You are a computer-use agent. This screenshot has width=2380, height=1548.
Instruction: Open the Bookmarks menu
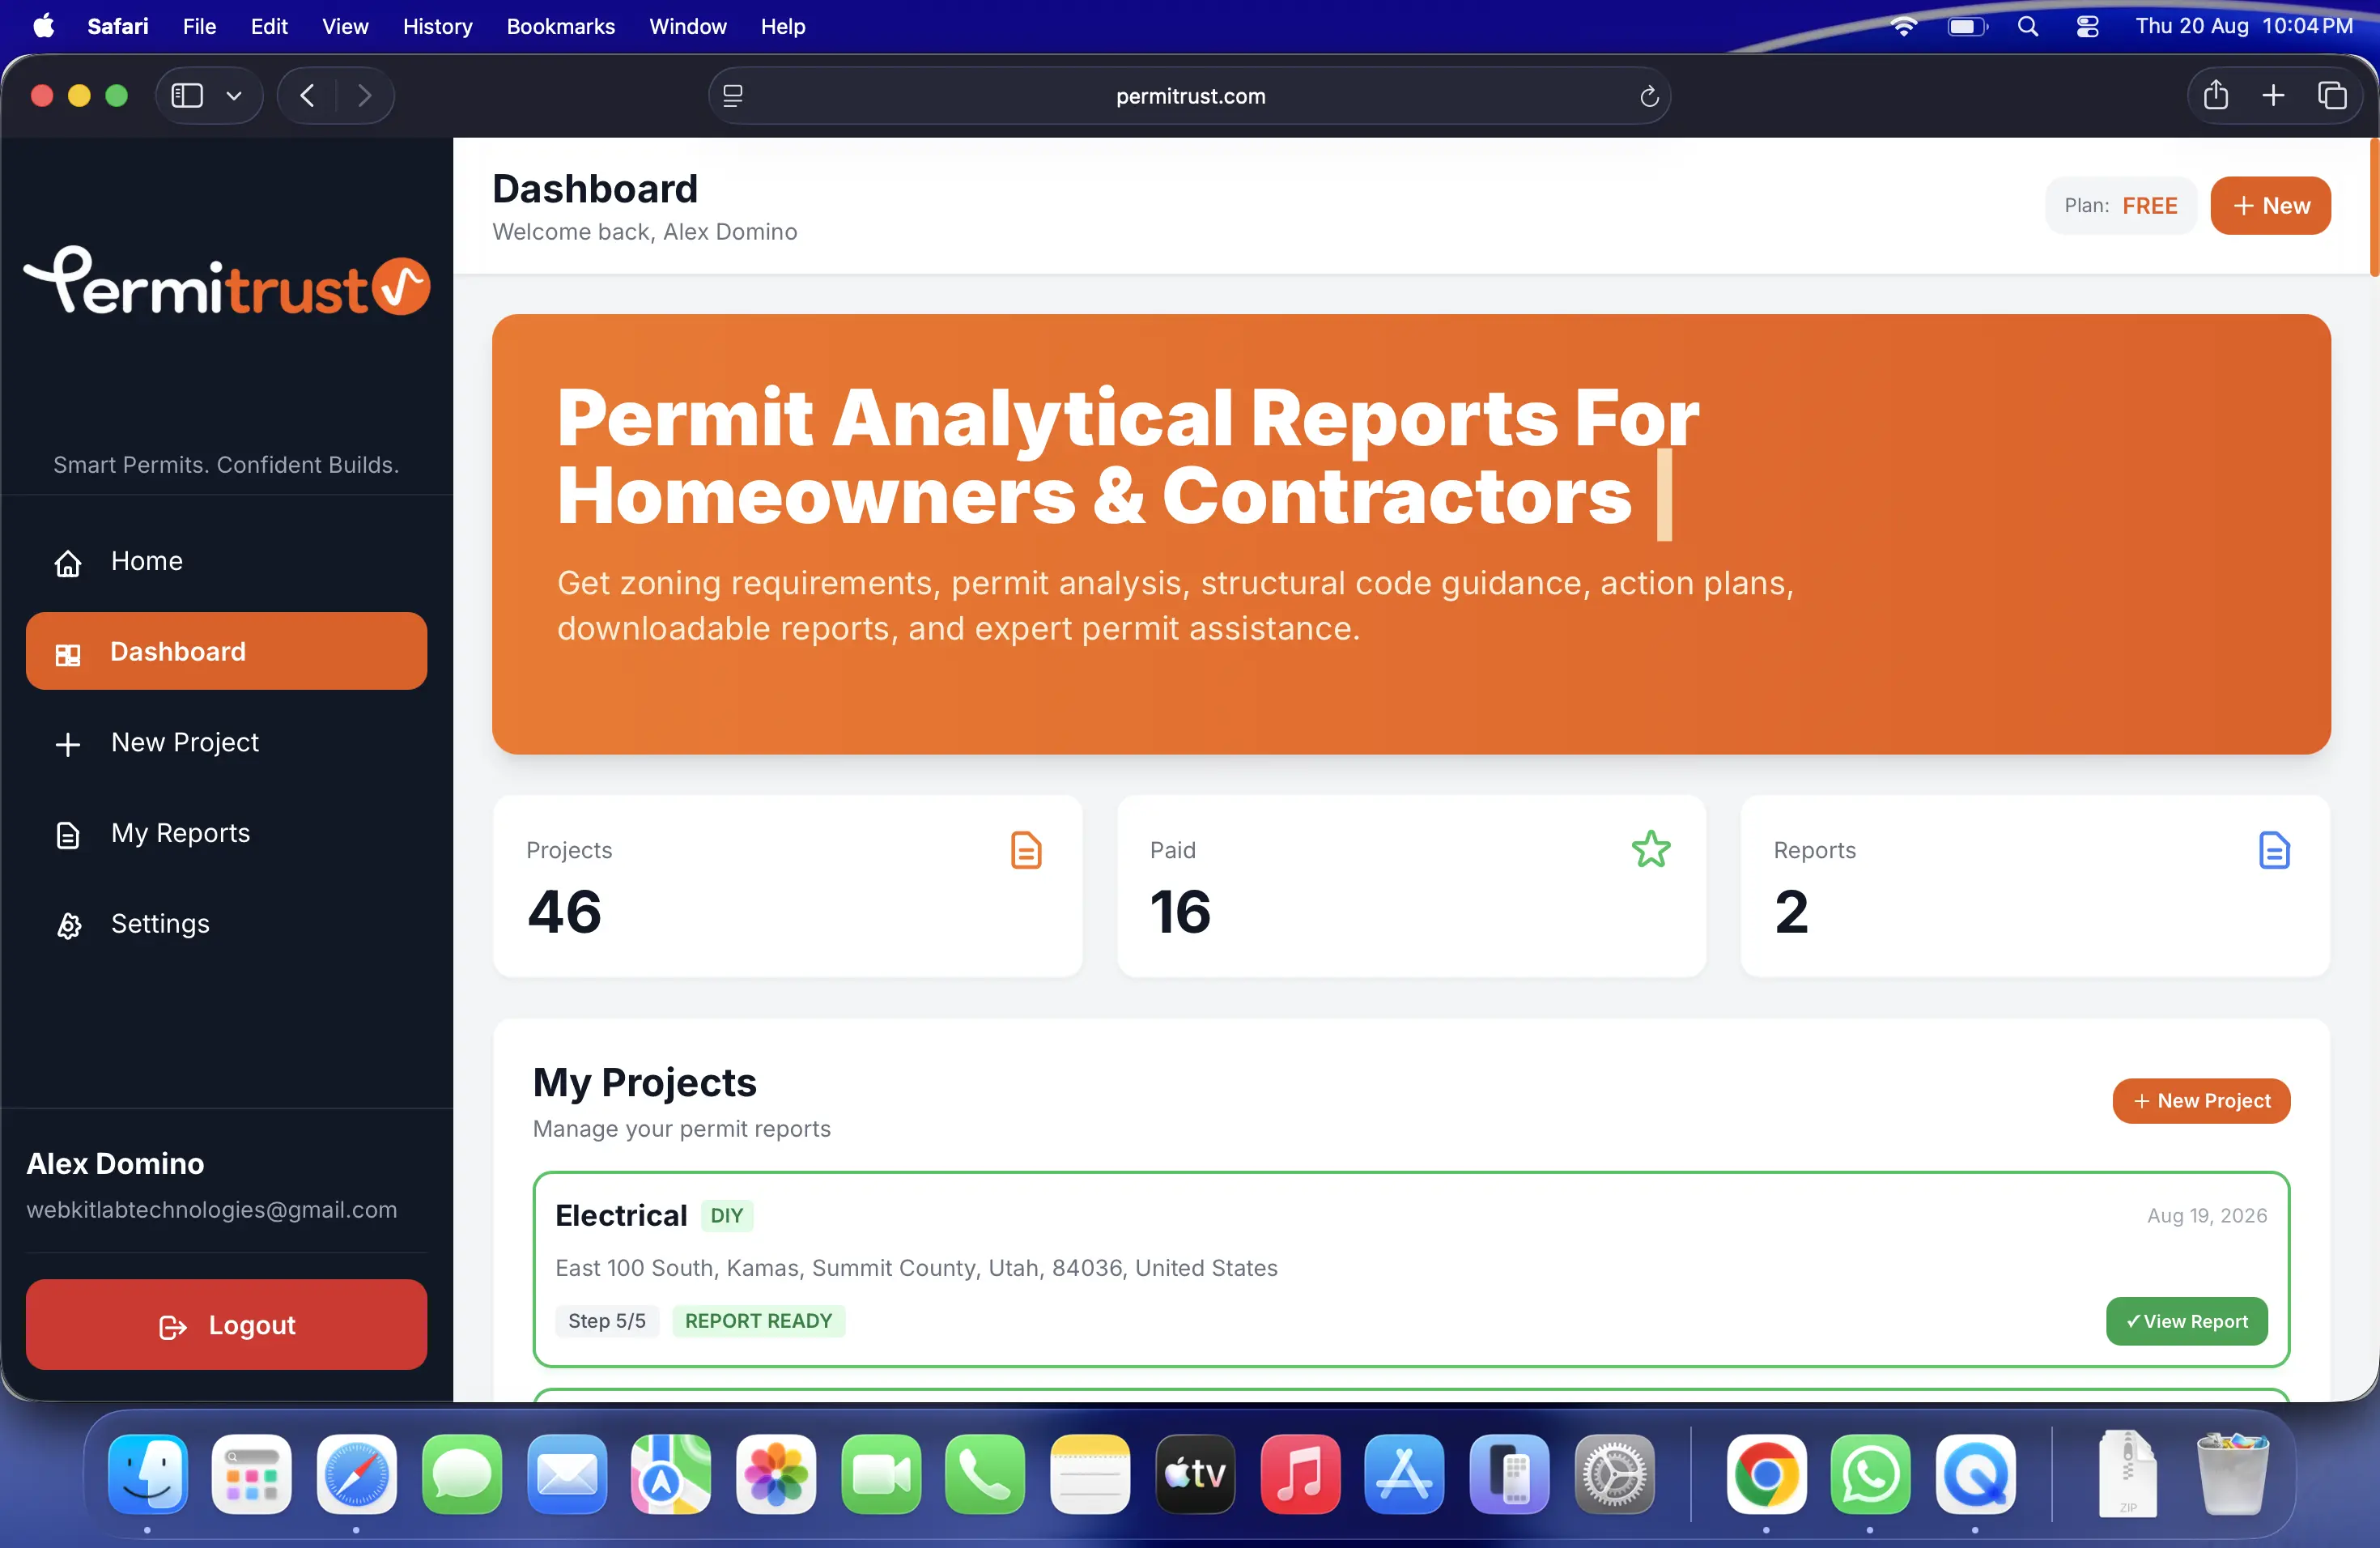560,26
